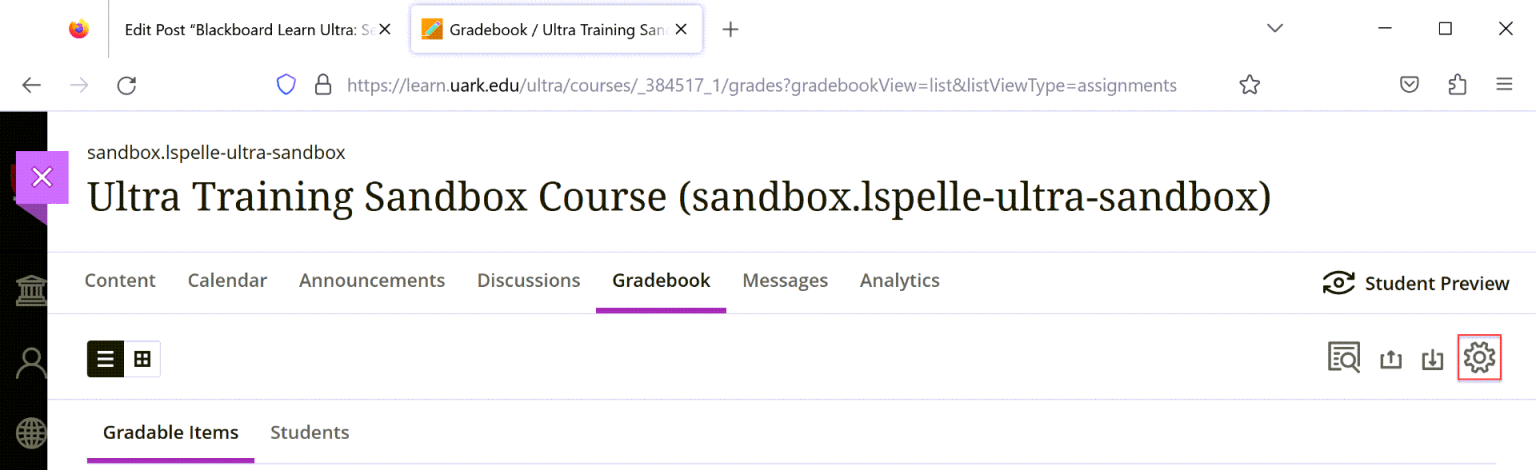1536x470 pixels.
Task: Bookmark this page with star icon
Action: [x=1249, y=85]
